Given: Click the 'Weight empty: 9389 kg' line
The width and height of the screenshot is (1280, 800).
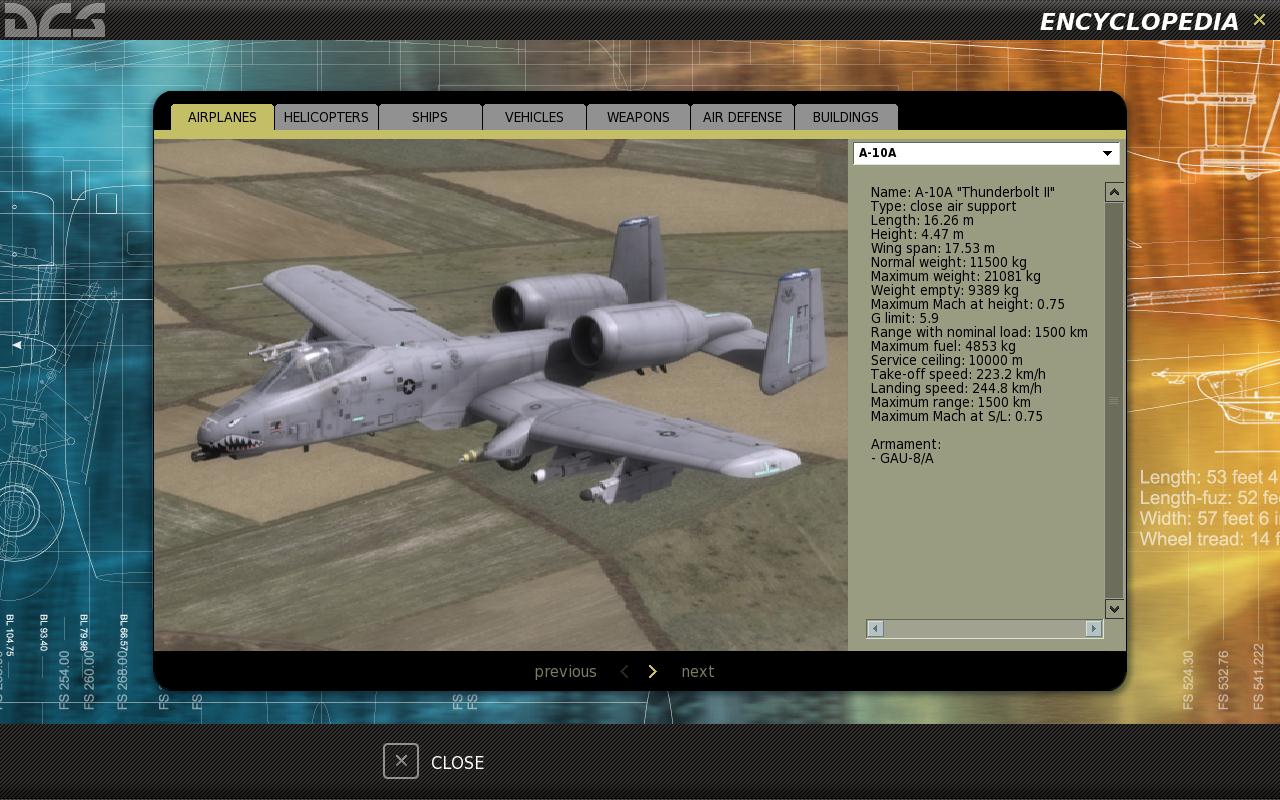Looking at the screenshot, I should coord(944,290).
